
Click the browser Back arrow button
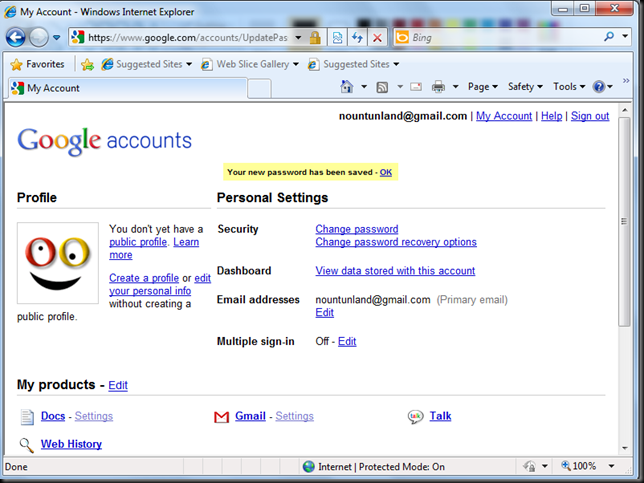(x=16, y=37)
